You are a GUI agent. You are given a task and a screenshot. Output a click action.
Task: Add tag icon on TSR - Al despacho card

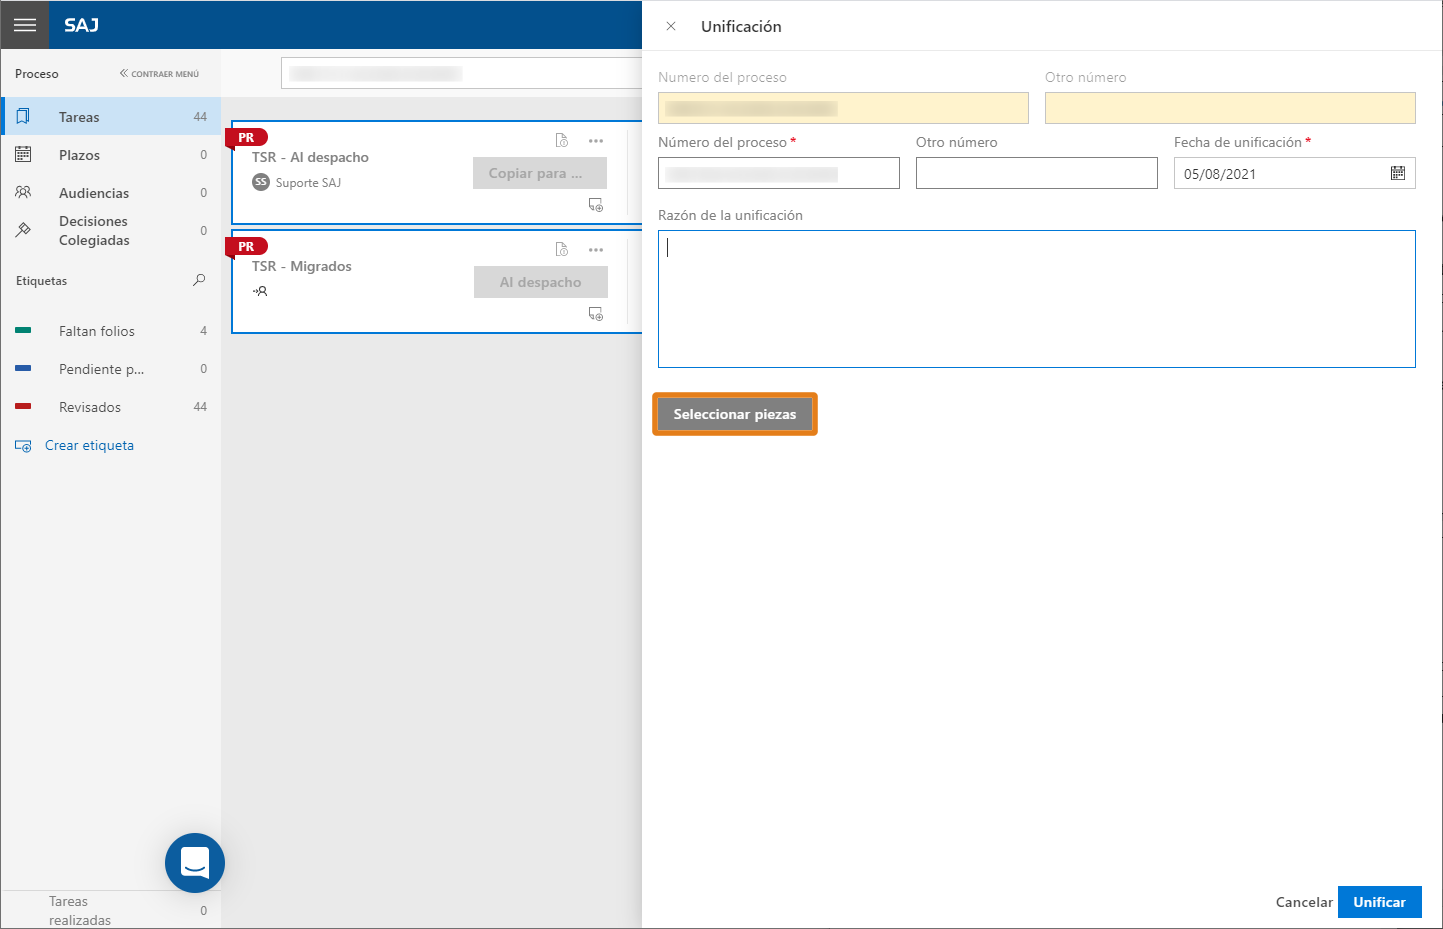[x=596, y=205]
